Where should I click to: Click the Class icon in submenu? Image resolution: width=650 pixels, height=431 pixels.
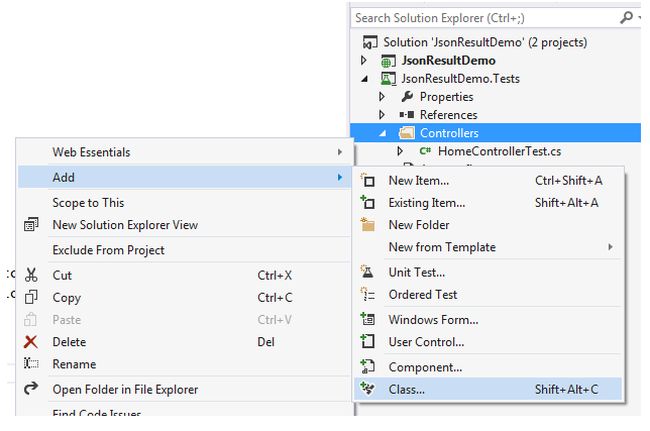(x=368, y=389)
